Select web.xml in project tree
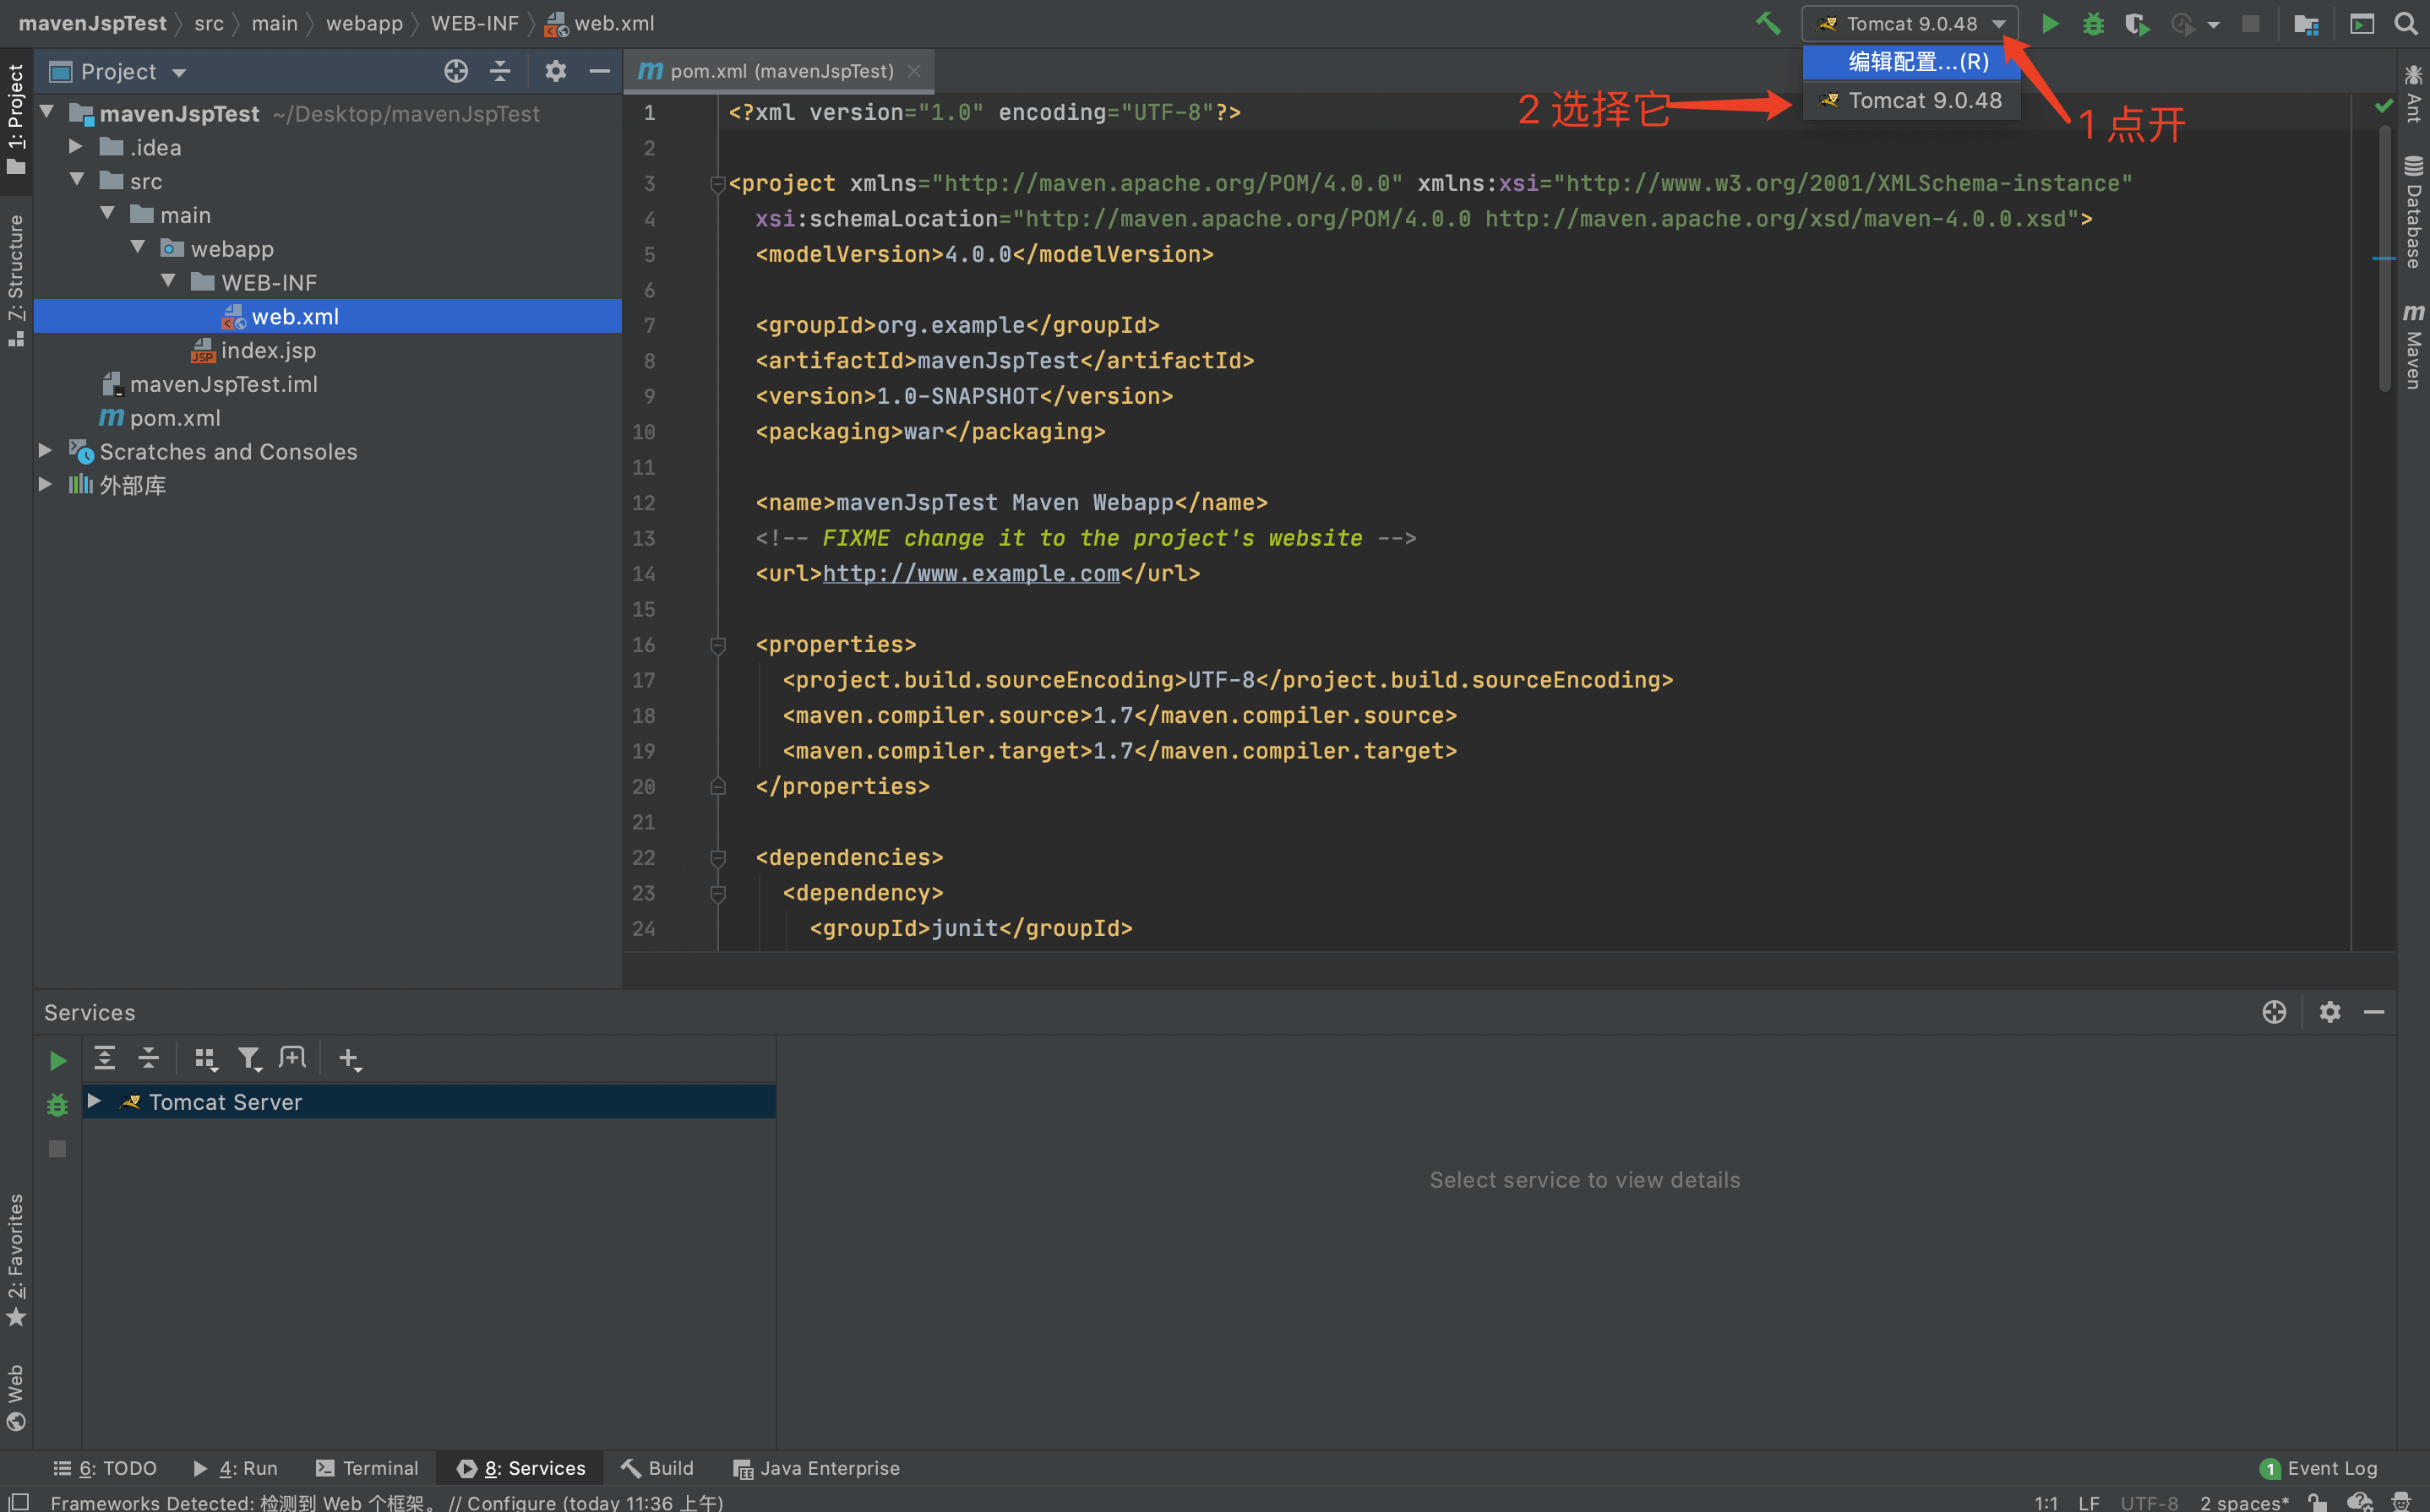The width and height of the screenshot is (2430, 1512). point(328,316)
